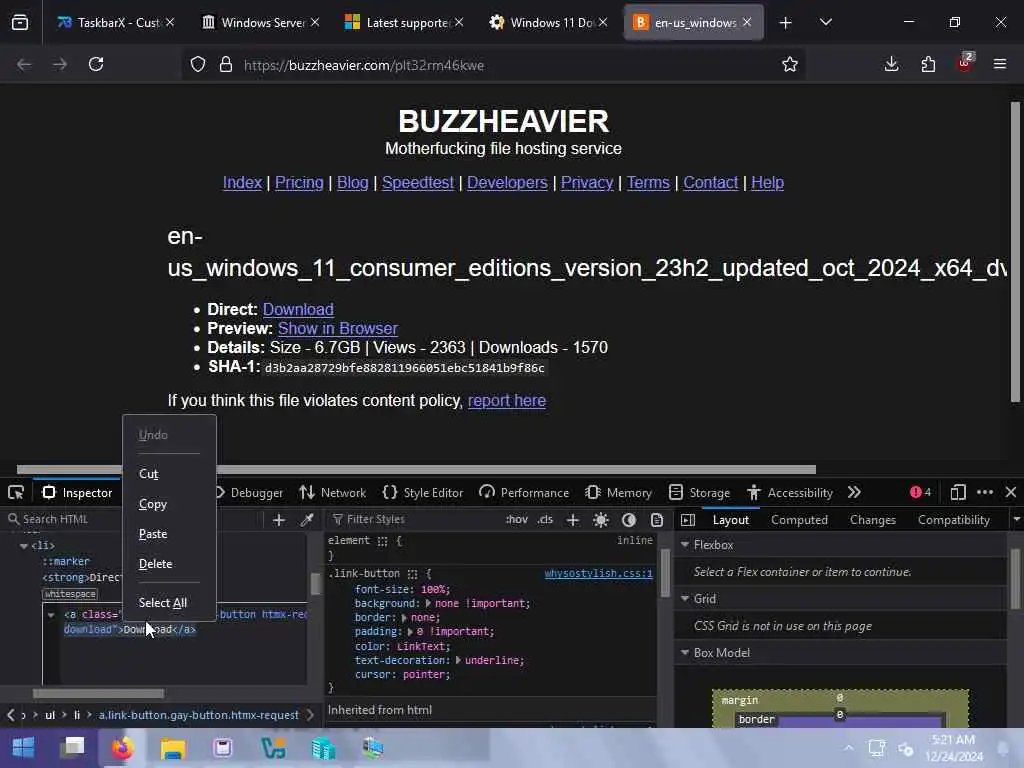View site security lock info
The width and height of the screenshot is (1024, 768).
pos(226,65)
